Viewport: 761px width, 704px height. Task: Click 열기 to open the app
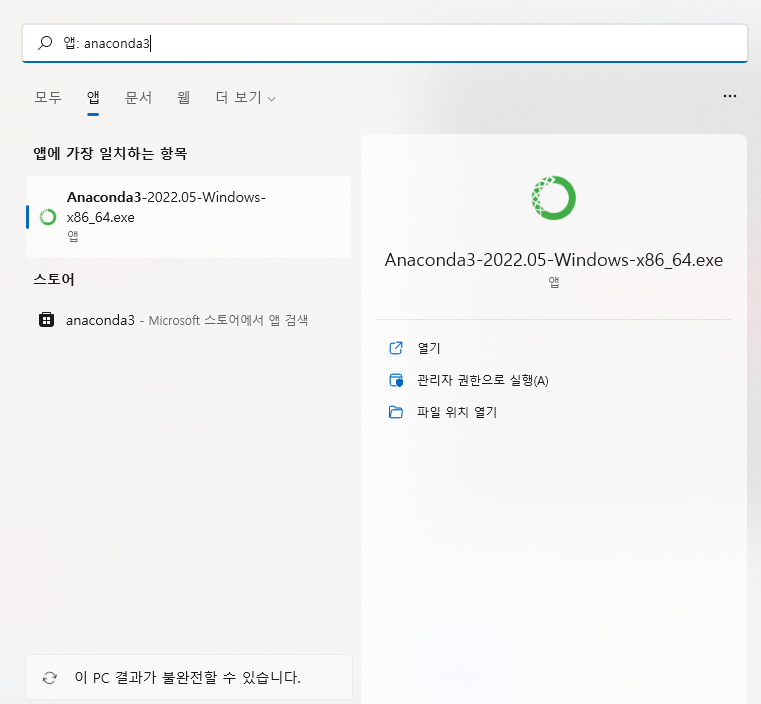tap(429, 348)
